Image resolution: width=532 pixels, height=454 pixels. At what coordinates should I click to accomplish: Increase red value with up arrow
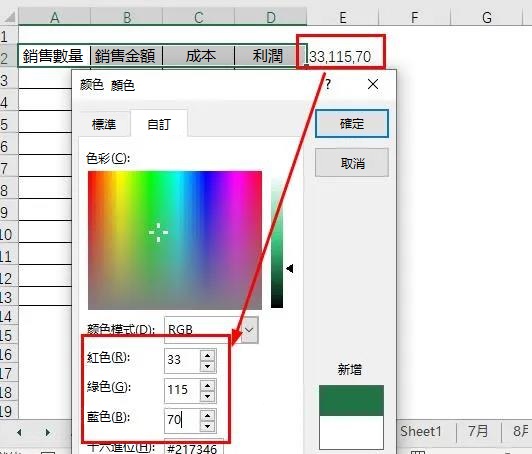(208, 355)
